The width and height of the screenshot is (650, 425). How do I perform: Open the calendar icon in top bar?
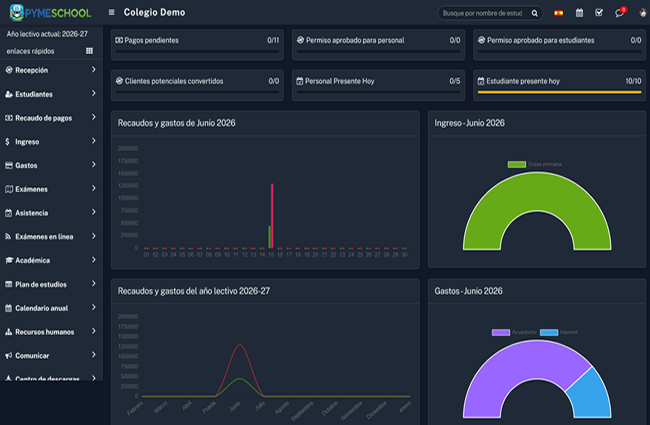tap(580, 13)
